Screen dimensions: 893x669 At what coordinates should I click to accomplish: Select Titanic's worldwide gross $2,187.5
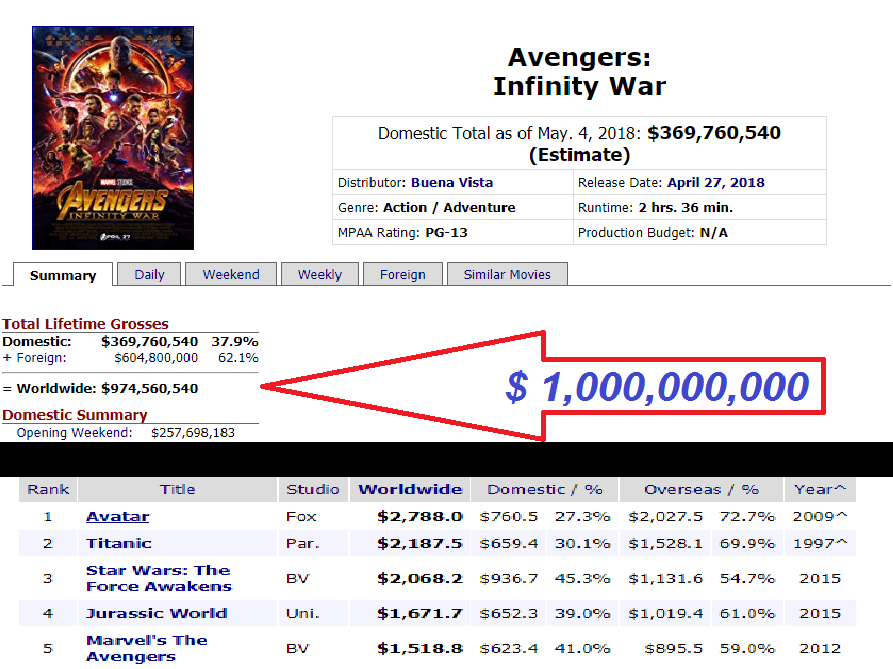point(420,543)
